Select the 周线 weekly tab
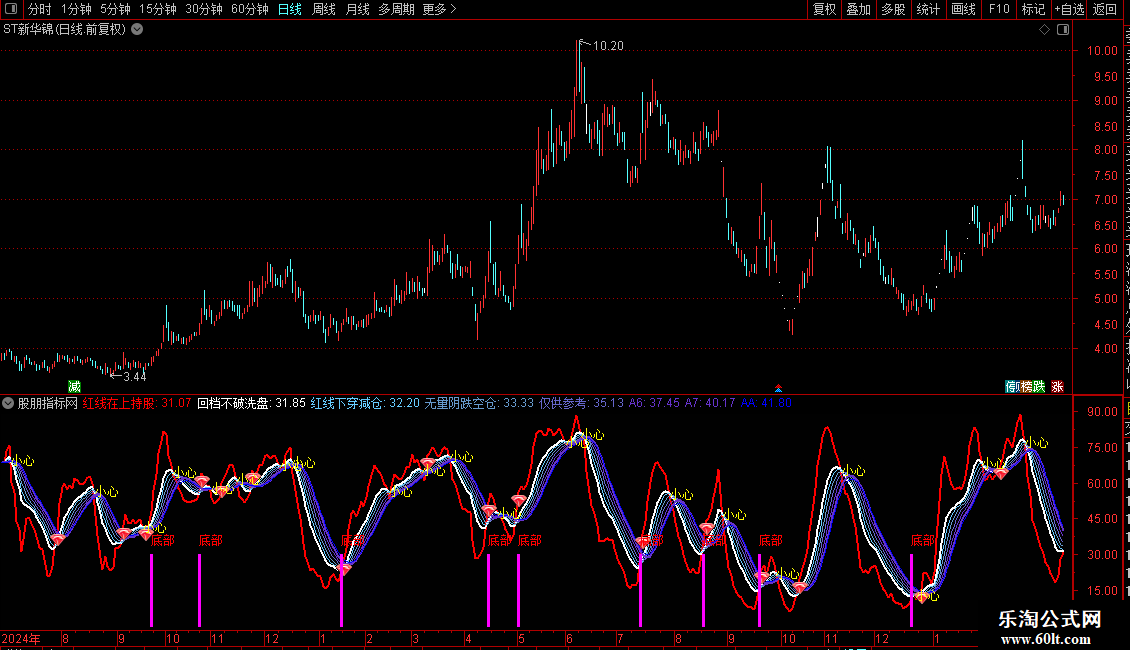The image size is (1130, 650). pos(324,9)
